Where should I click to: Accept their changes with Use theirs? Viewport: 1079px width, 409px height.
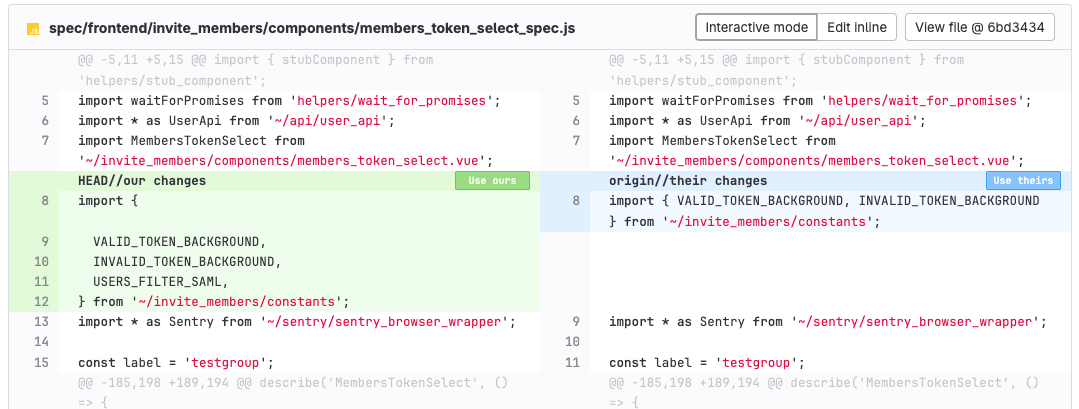1023,181
